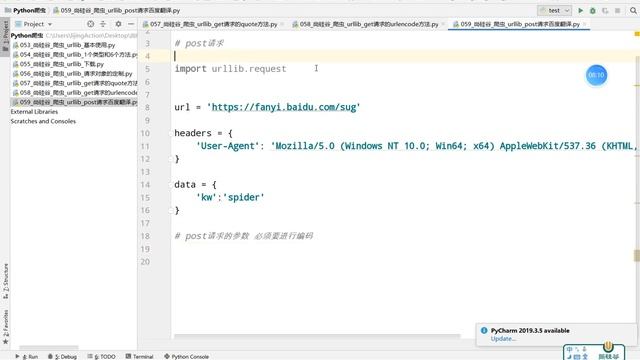640x360 pixels.
Task: Toggle the Favorites tool window side tab
Action: (x=5, y=327)
